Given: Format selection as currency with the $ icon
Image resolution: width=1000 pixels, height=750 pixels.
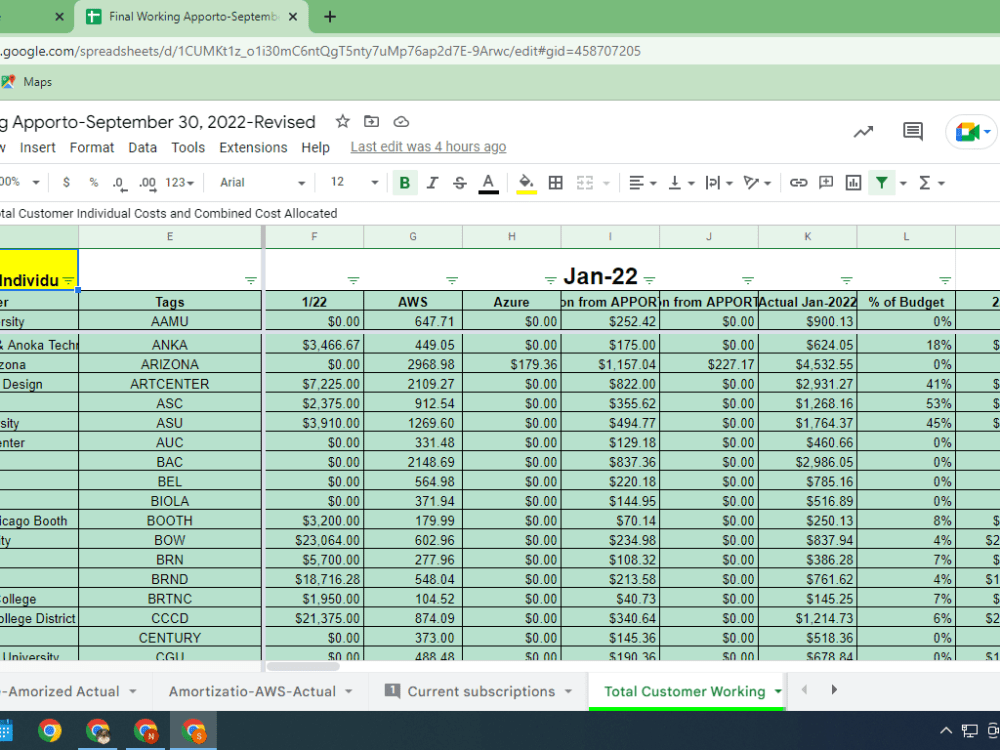Looking at the screenshot, I should click(66, 183).
